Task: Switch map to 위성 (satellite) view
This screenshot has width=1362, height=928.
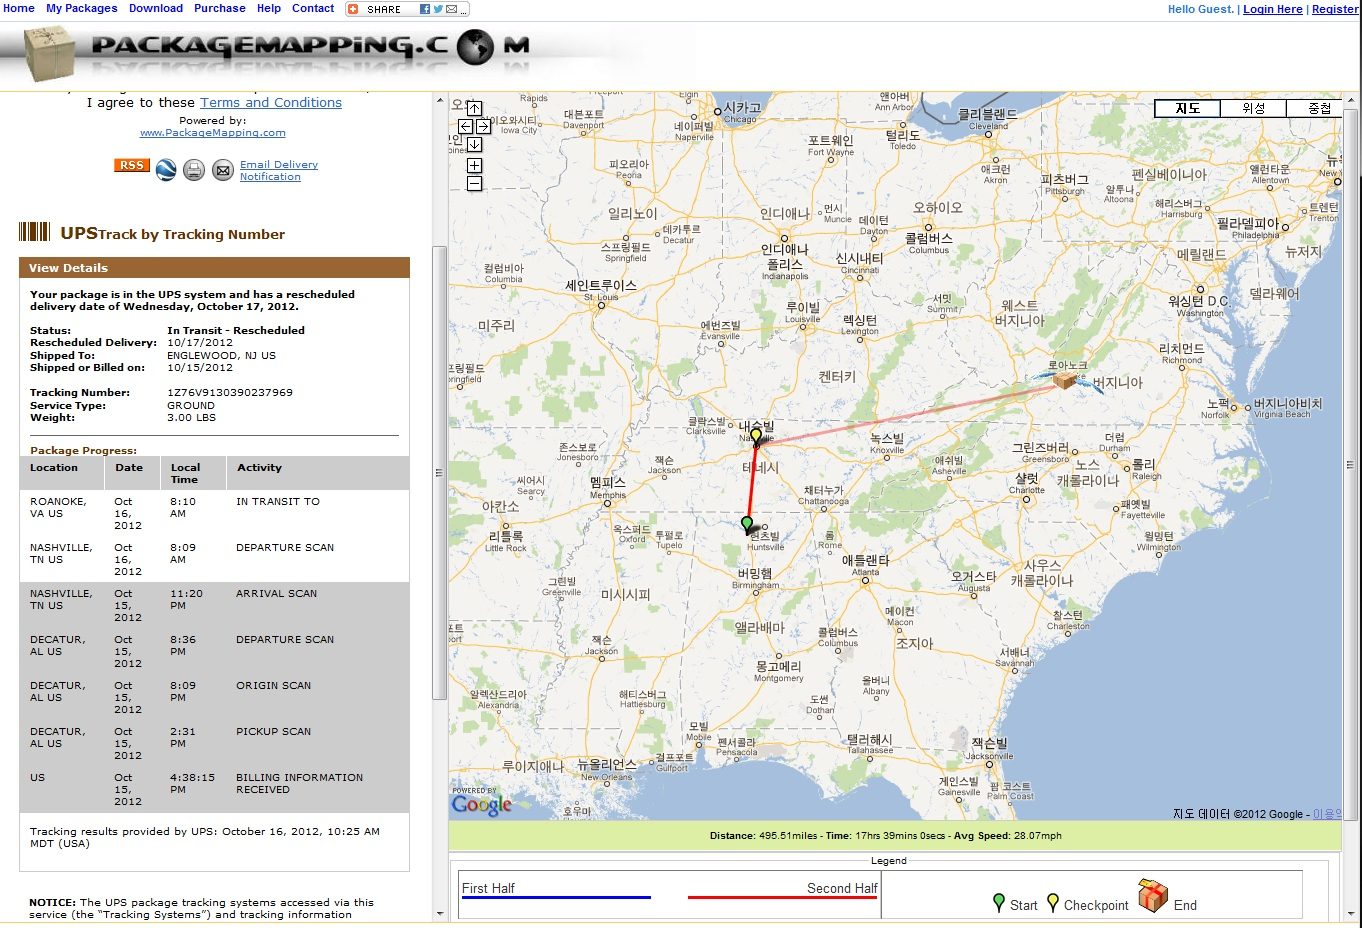Action: click(1254, 108)
